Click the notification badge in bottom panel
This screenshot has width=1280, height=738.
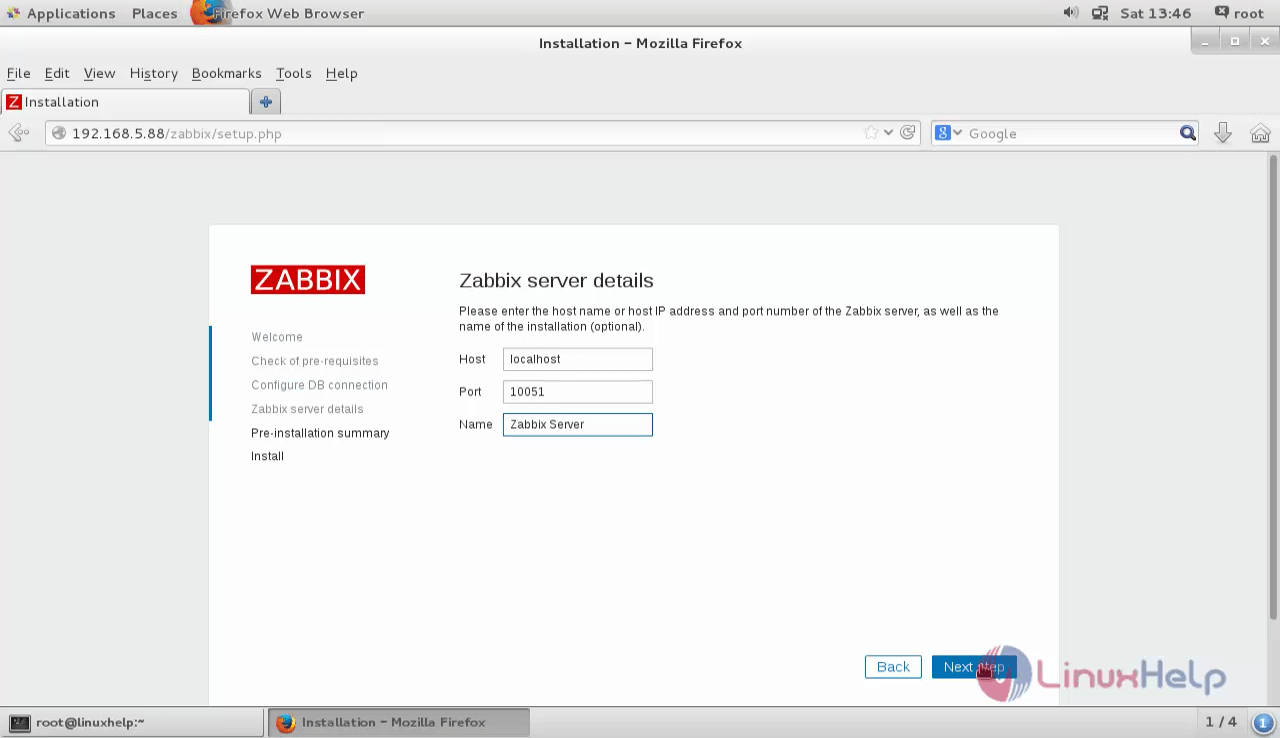pyautogui.click(x=1262, y=722)
